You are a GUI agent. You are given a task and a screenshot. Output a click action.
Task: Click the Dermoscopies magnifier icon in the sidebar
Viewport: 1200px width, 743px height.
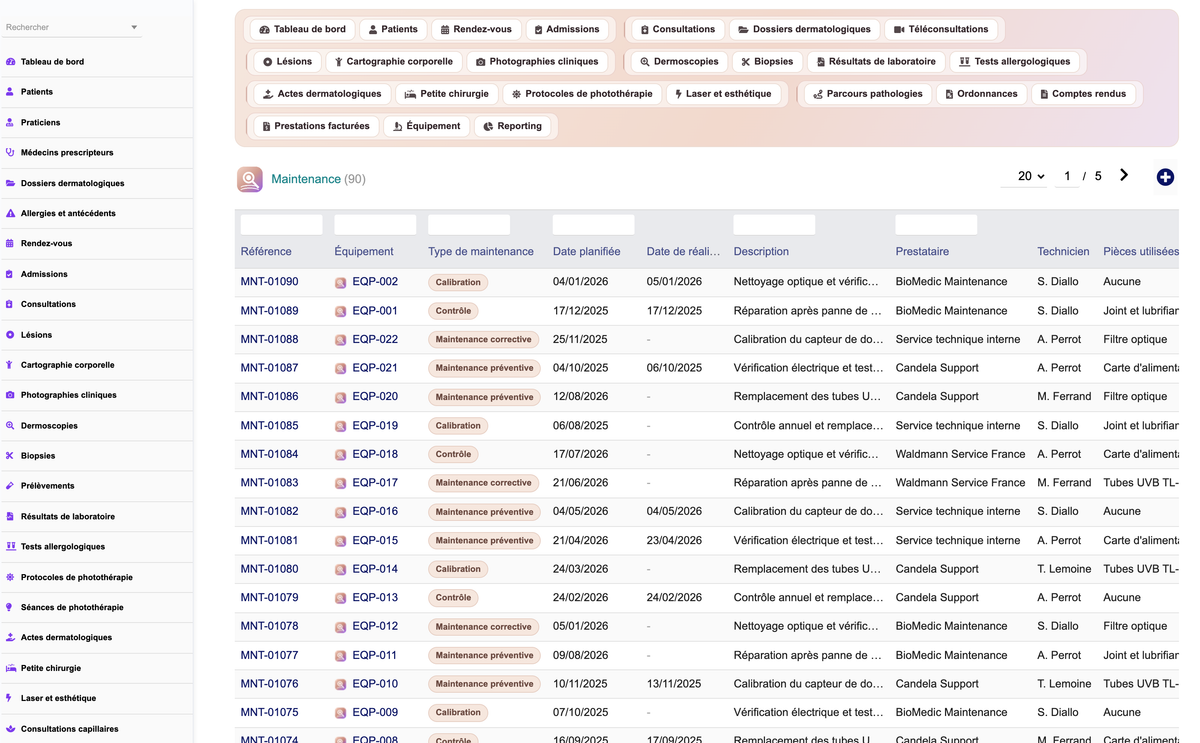pos(10,426)
